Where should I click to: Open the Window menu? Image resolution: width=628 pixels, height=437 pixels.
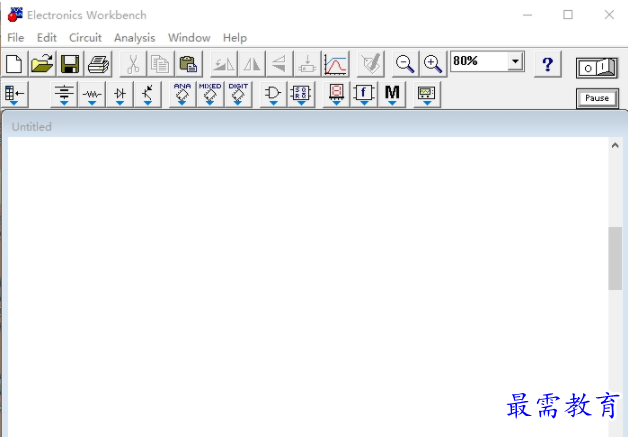point(189,38)
